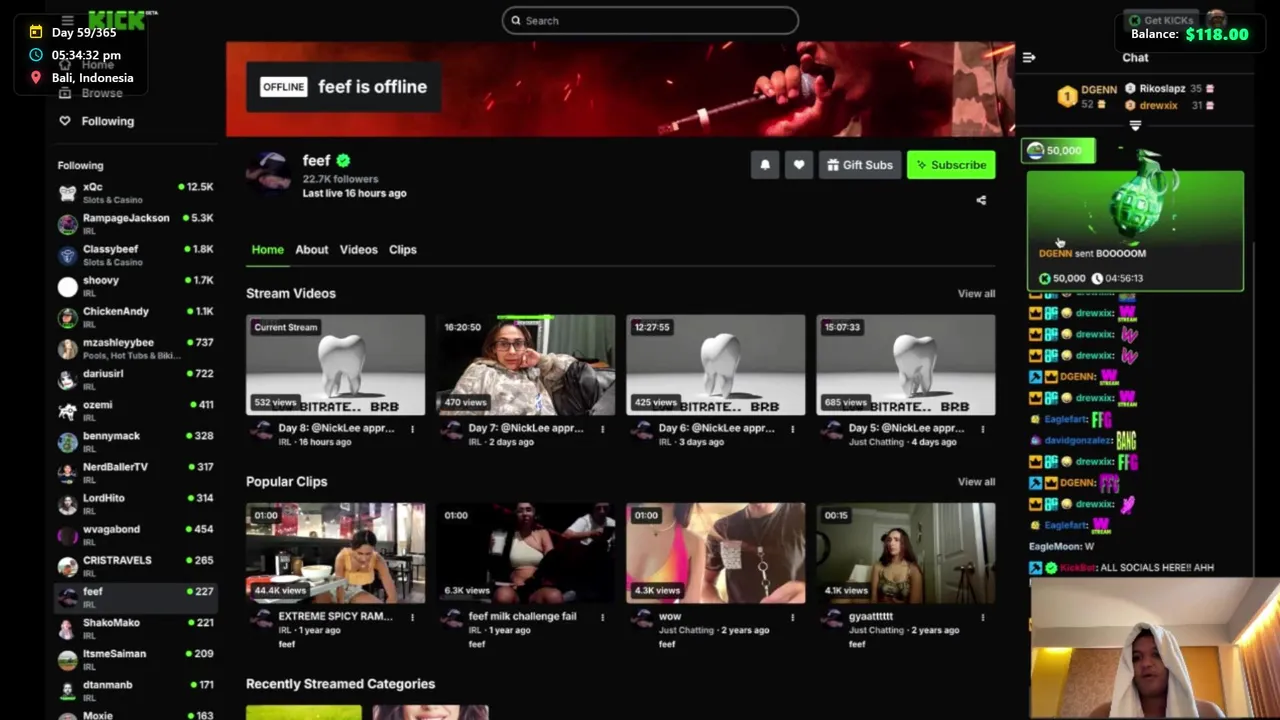
Task: Click the heart follow icon
Action: [x=799, y=165]
